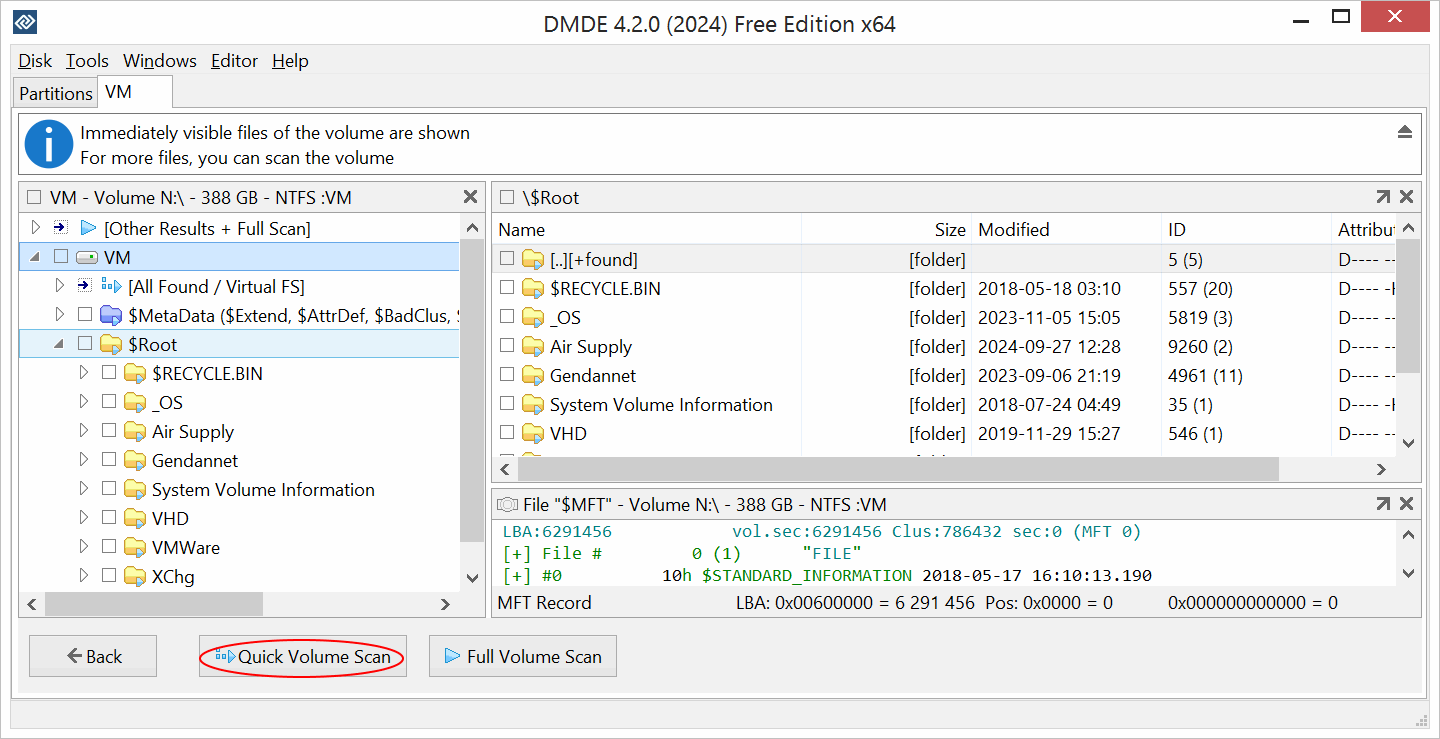Start a Quick Volume Scan
This screenshot has height=739, width=1440.
(303, 656)
